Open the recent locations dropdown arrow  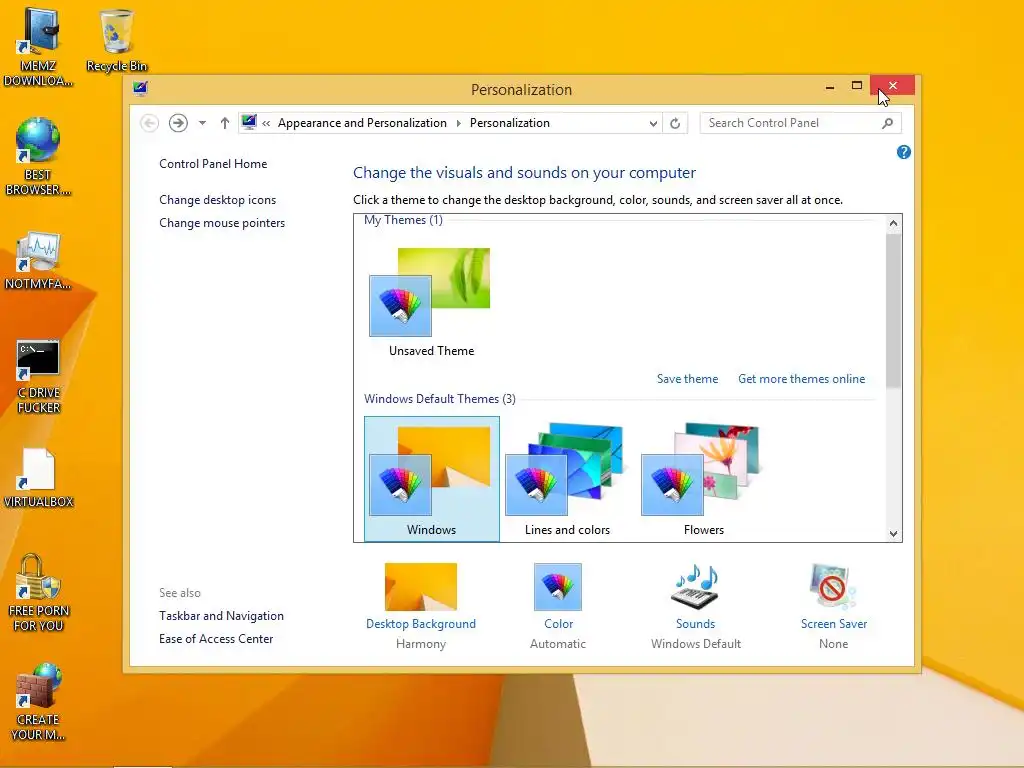[202, 123]
